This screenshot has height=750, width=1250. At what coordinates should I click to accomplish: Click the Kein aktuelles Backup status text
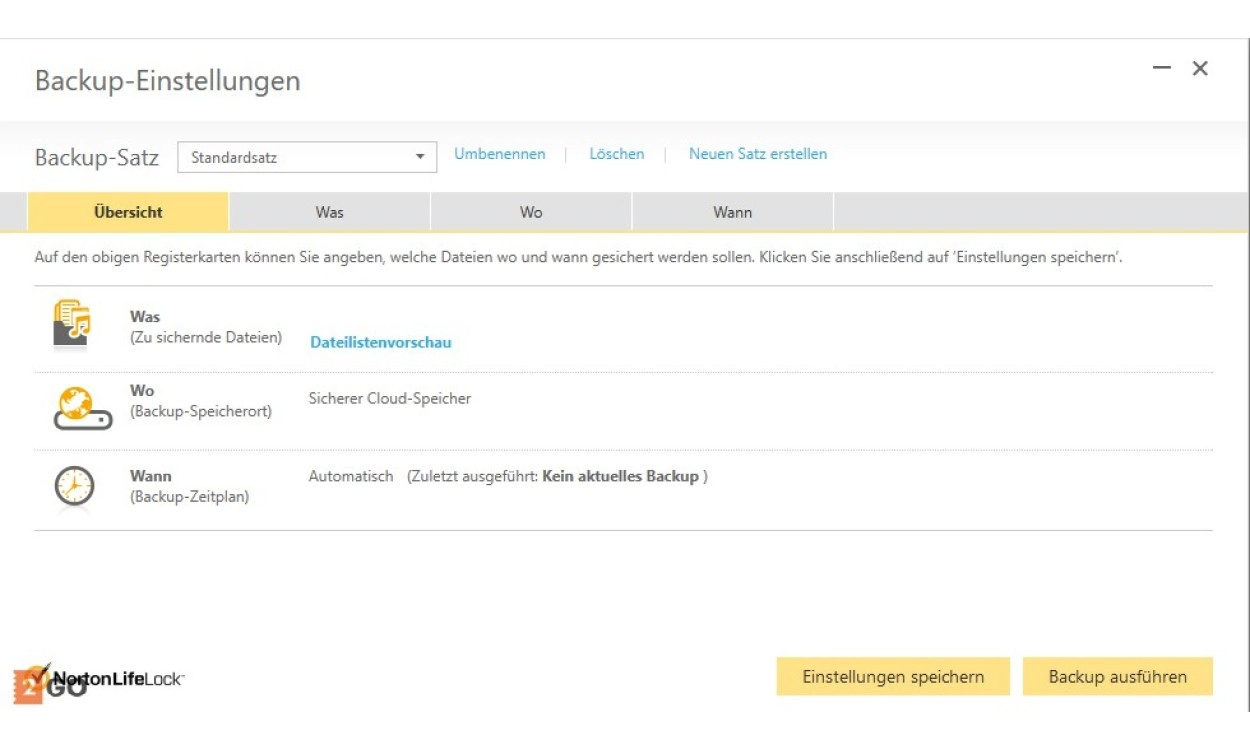tap(620, 477)
